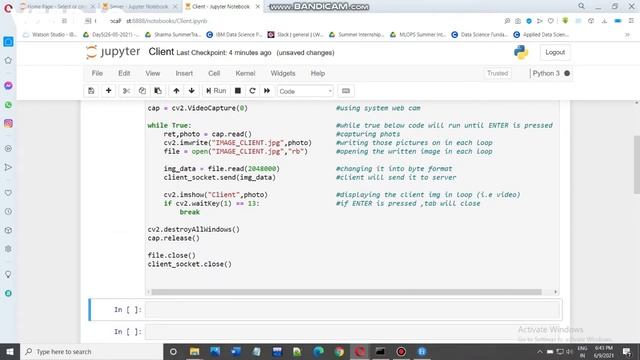Viewport: 640px width, 360px height.
Task: Open the cell type Code dropdown
Action: [305, 91]
